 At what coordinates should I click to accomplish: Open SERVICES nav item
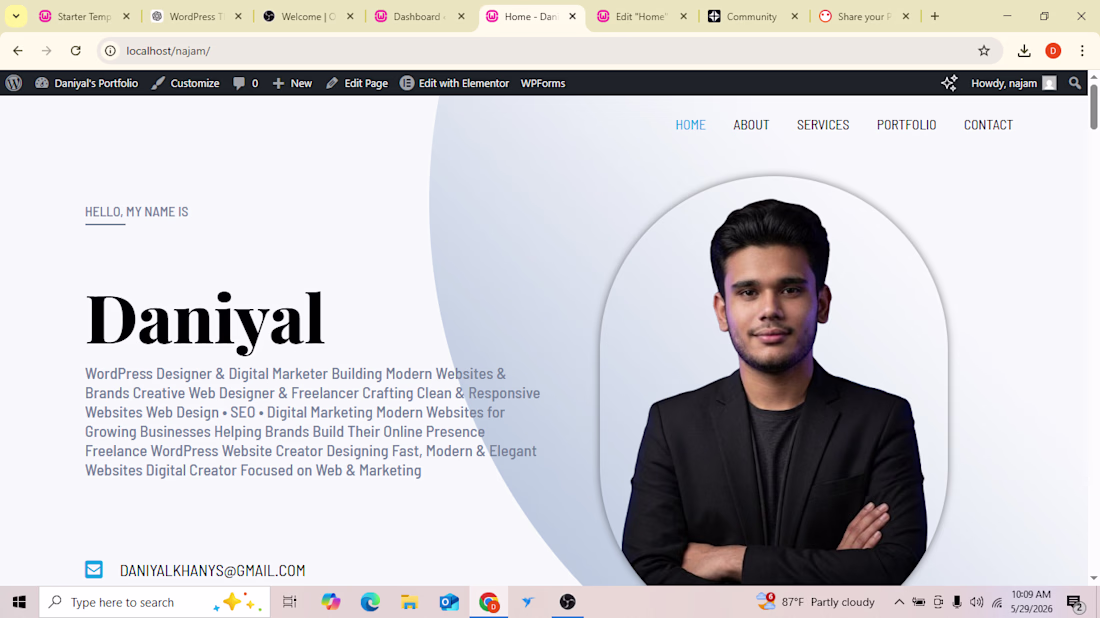click(823, 125)
